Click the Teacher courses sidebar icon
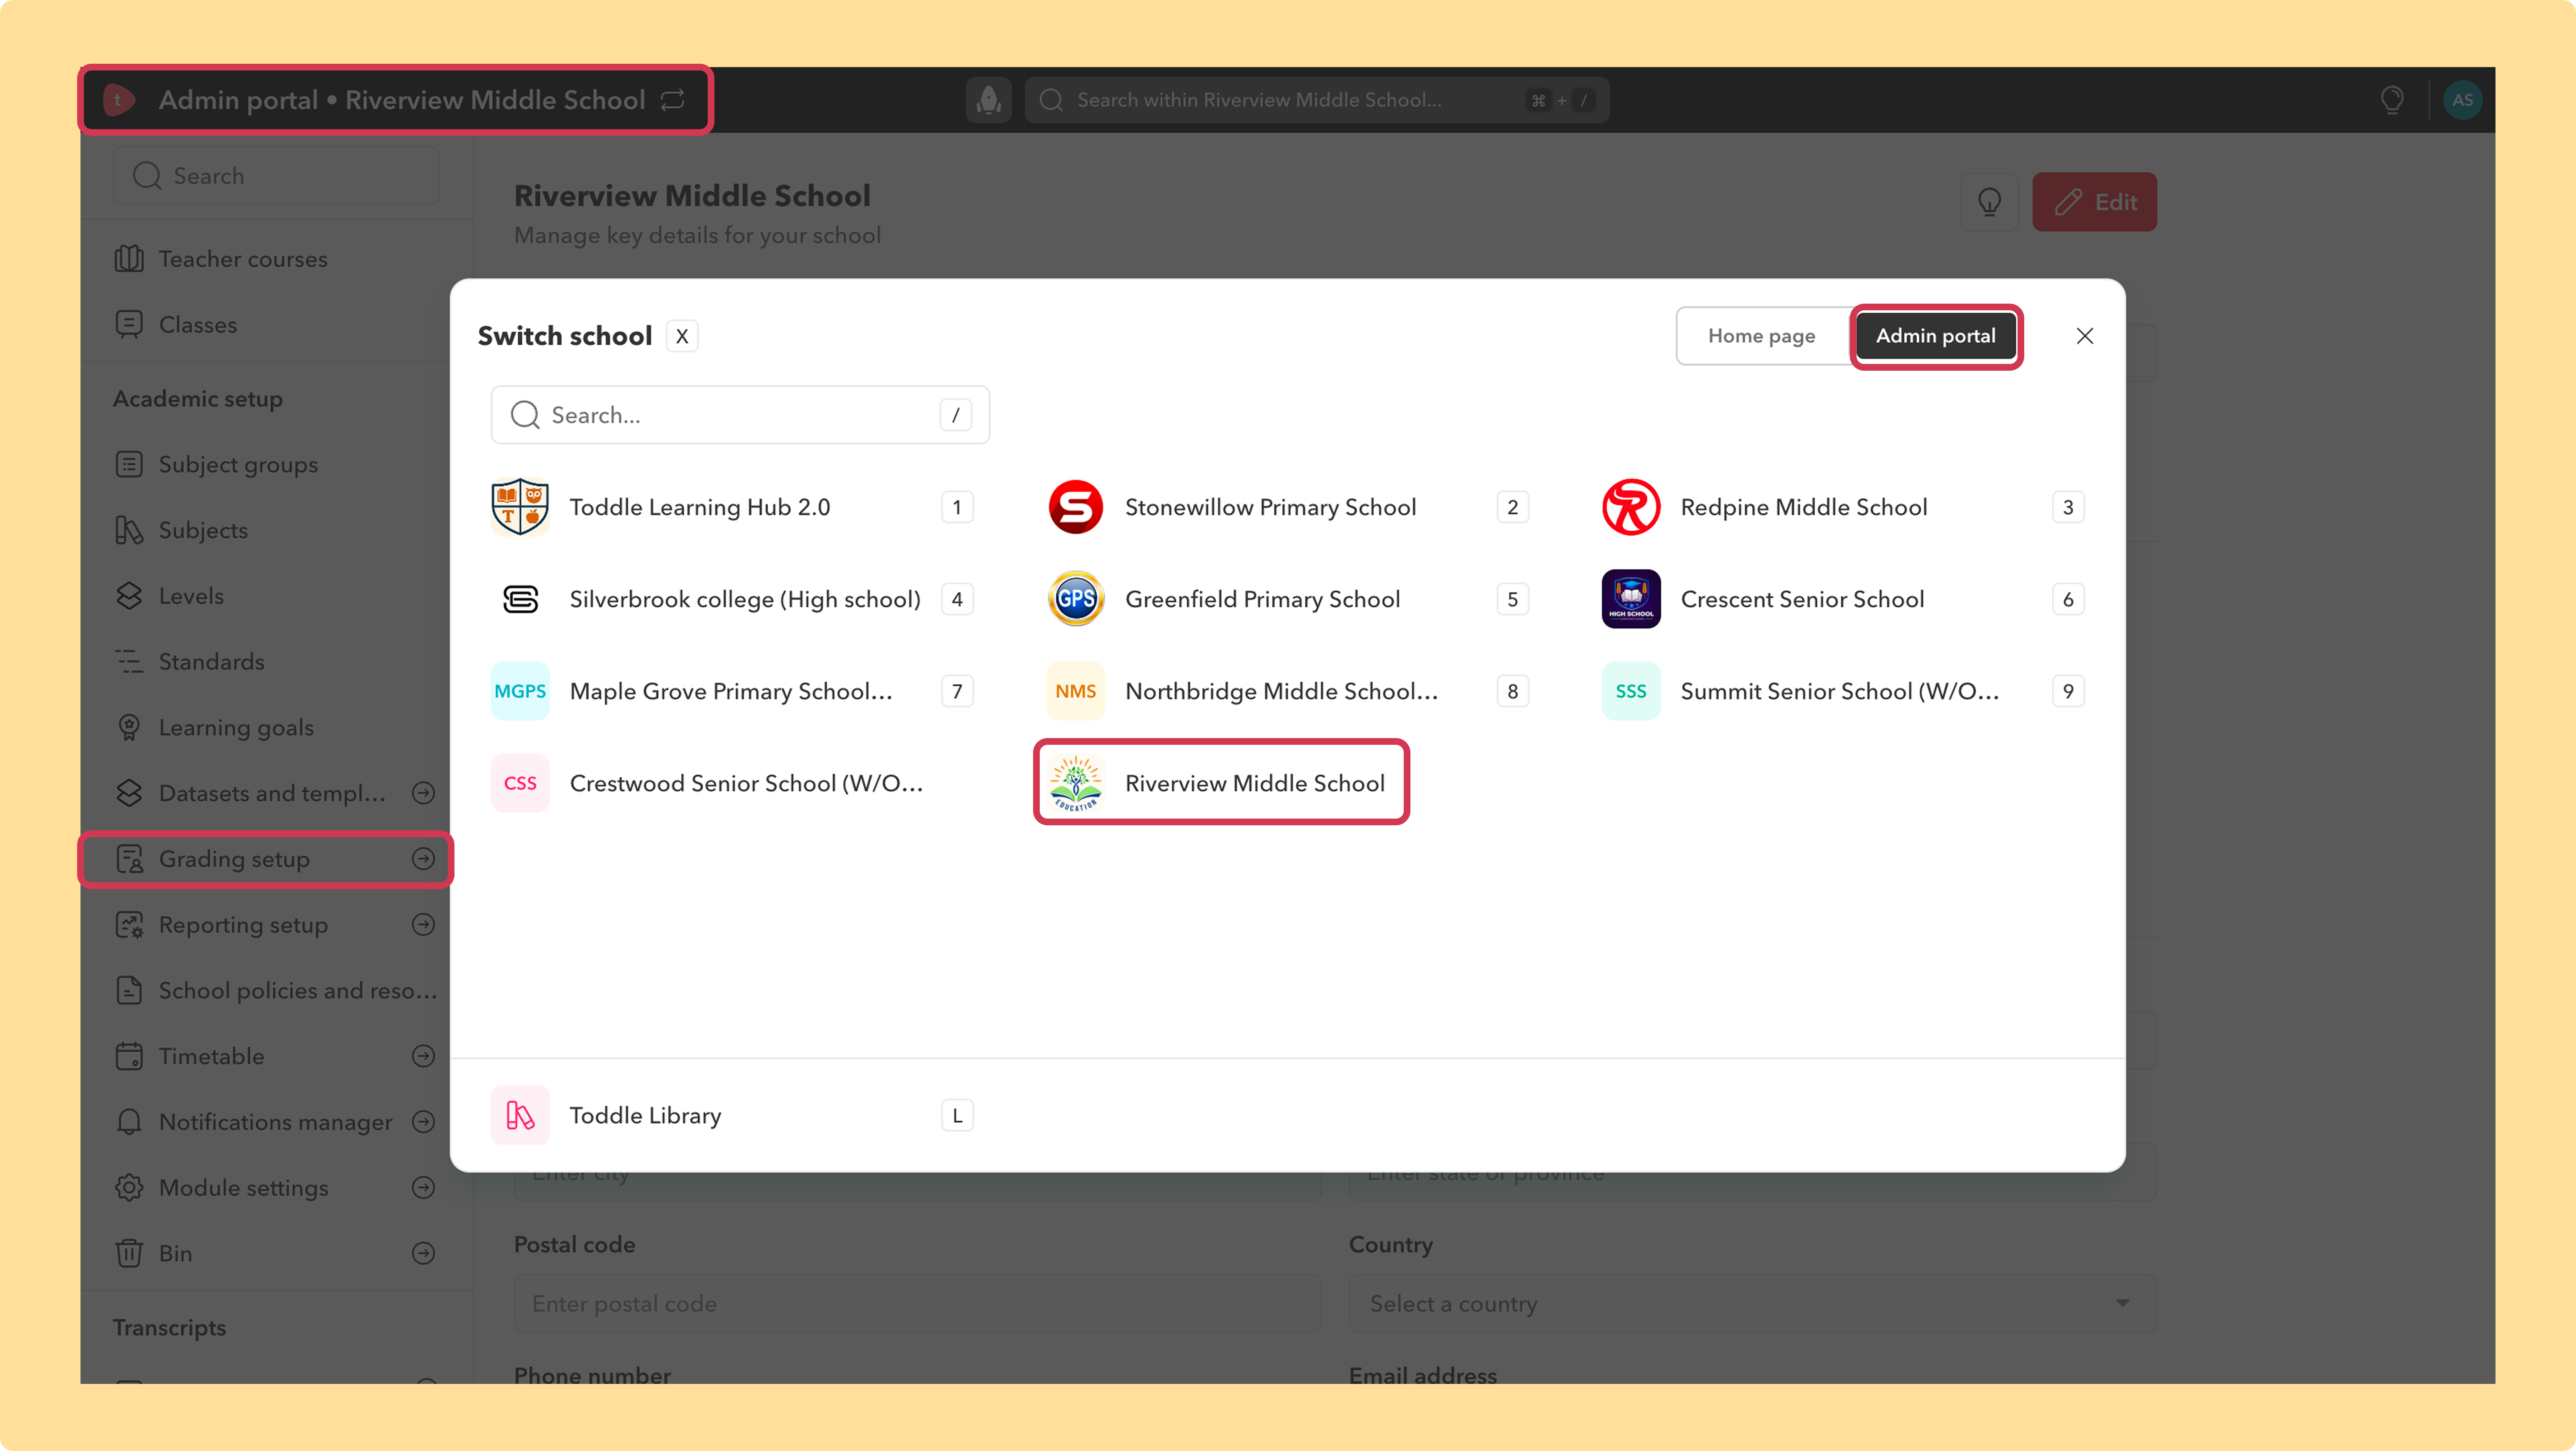 click(129, 259)
